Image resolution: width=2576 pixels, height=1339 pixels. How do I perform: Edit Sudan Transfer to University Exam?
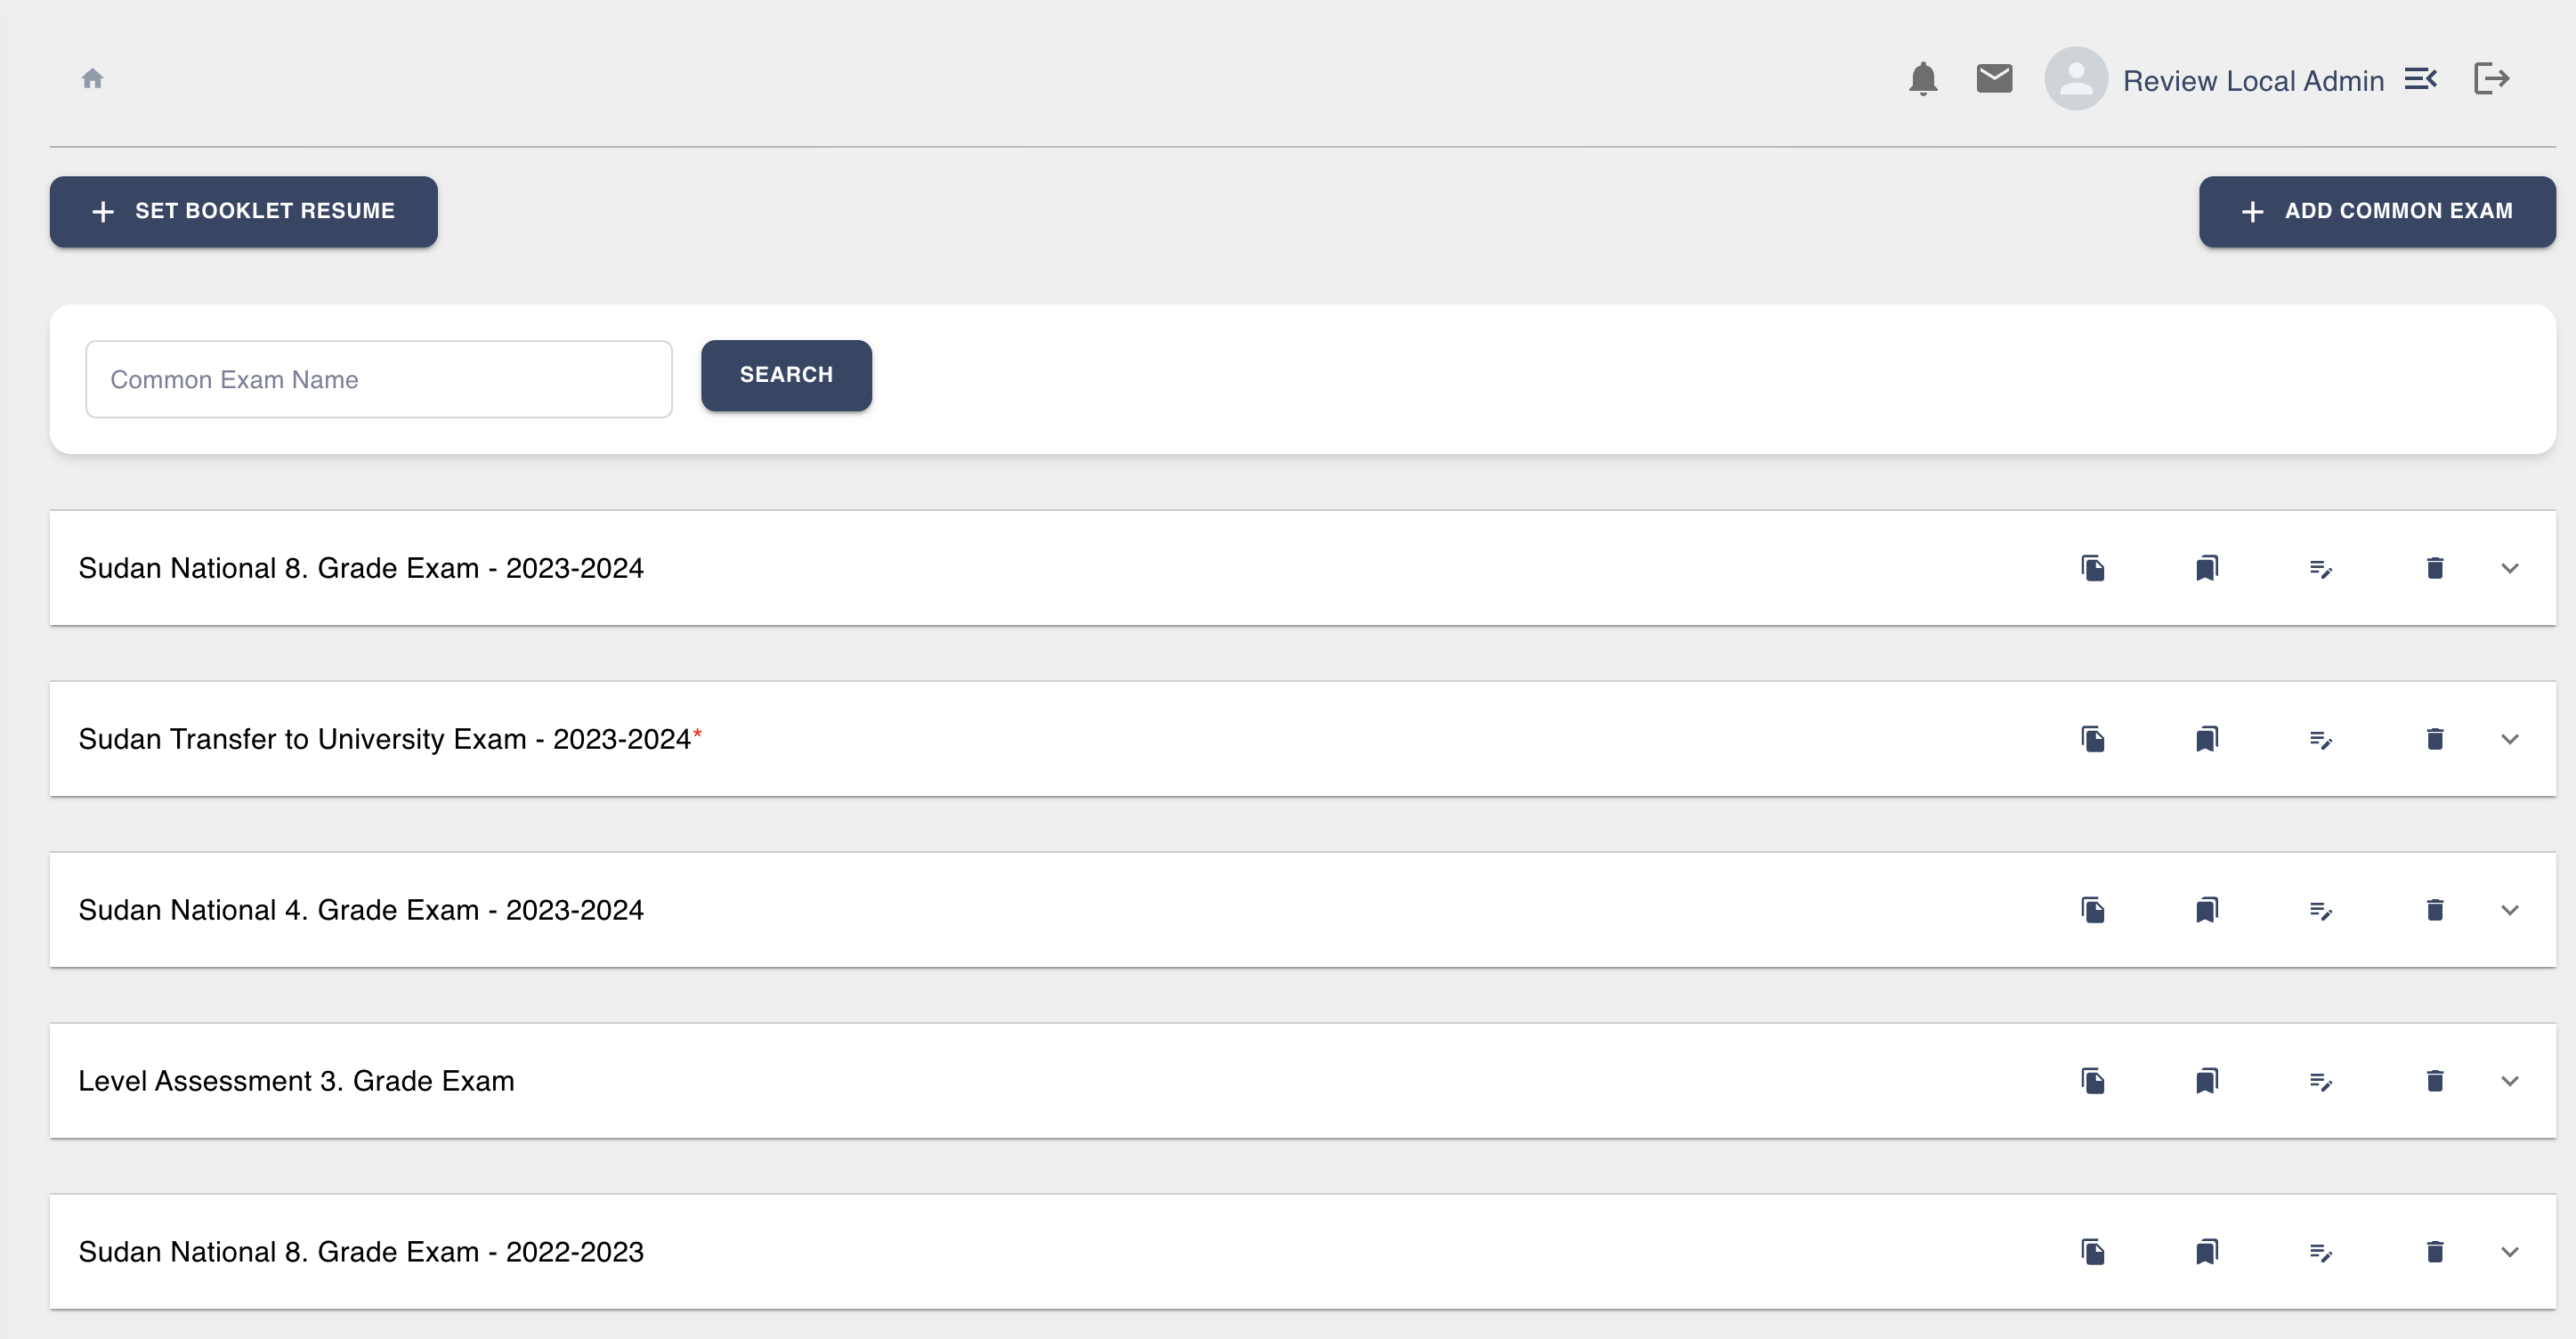click(x=2321, y=739)
